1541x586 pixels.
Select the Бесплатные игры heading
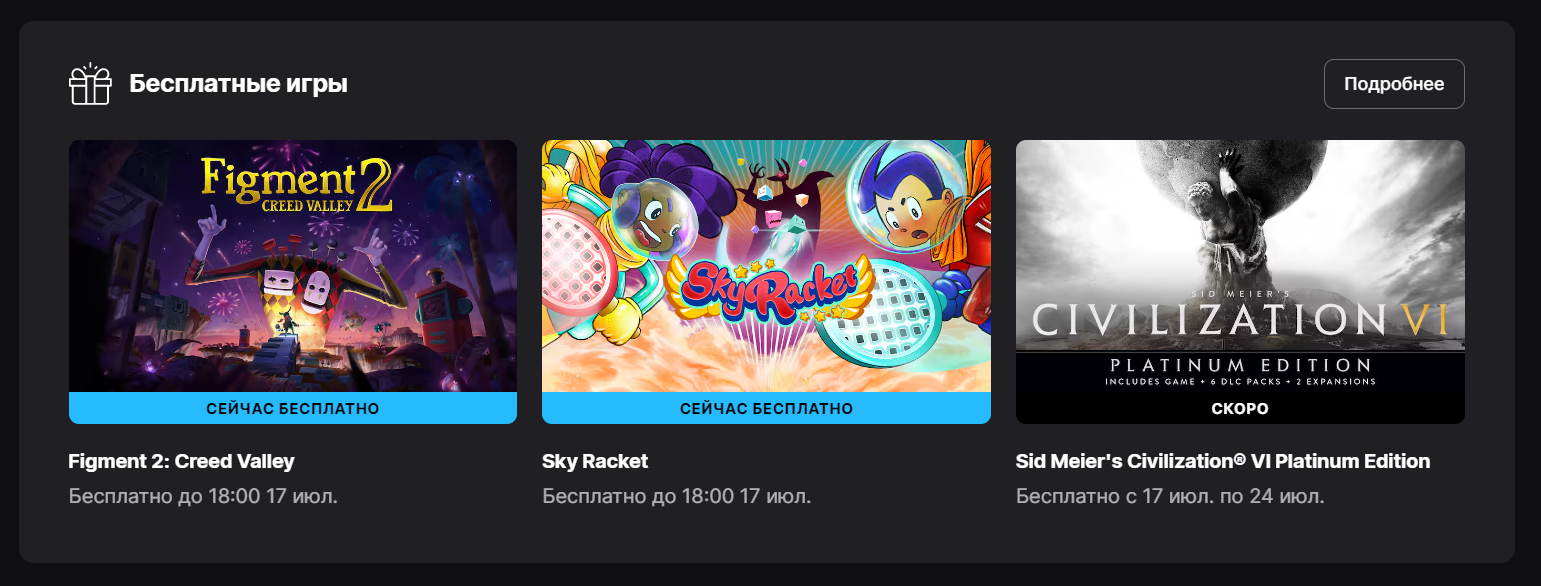(x=238, y=84)
